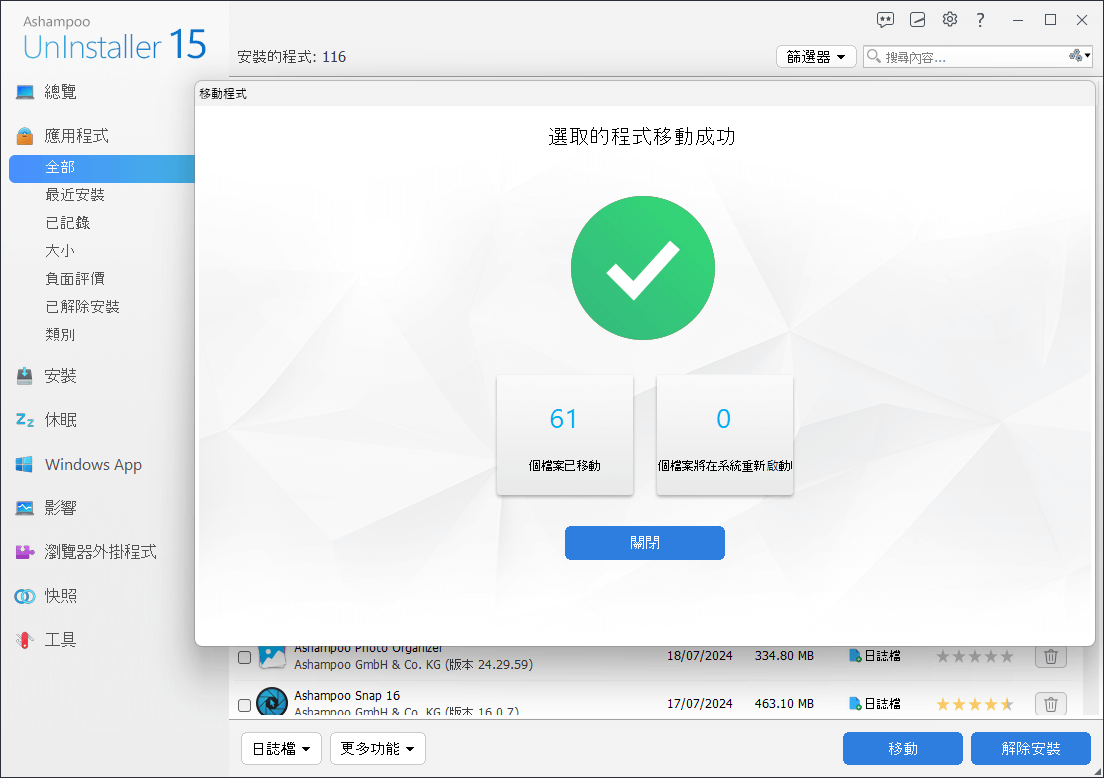1104x778 pixels.
Task: Click star rating for Ashampoo Snap 16
Action: click(x=974, y=704)
